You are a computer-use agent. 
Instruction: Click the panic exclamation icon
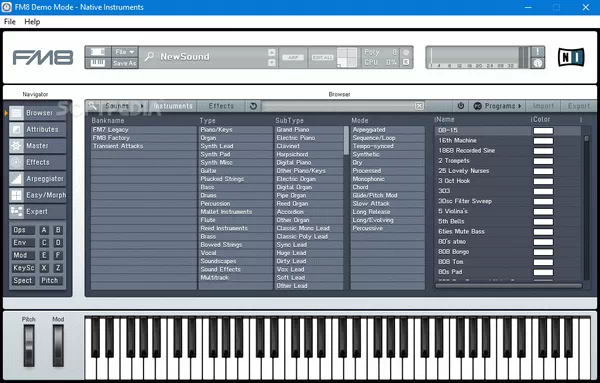coord(538,52)
